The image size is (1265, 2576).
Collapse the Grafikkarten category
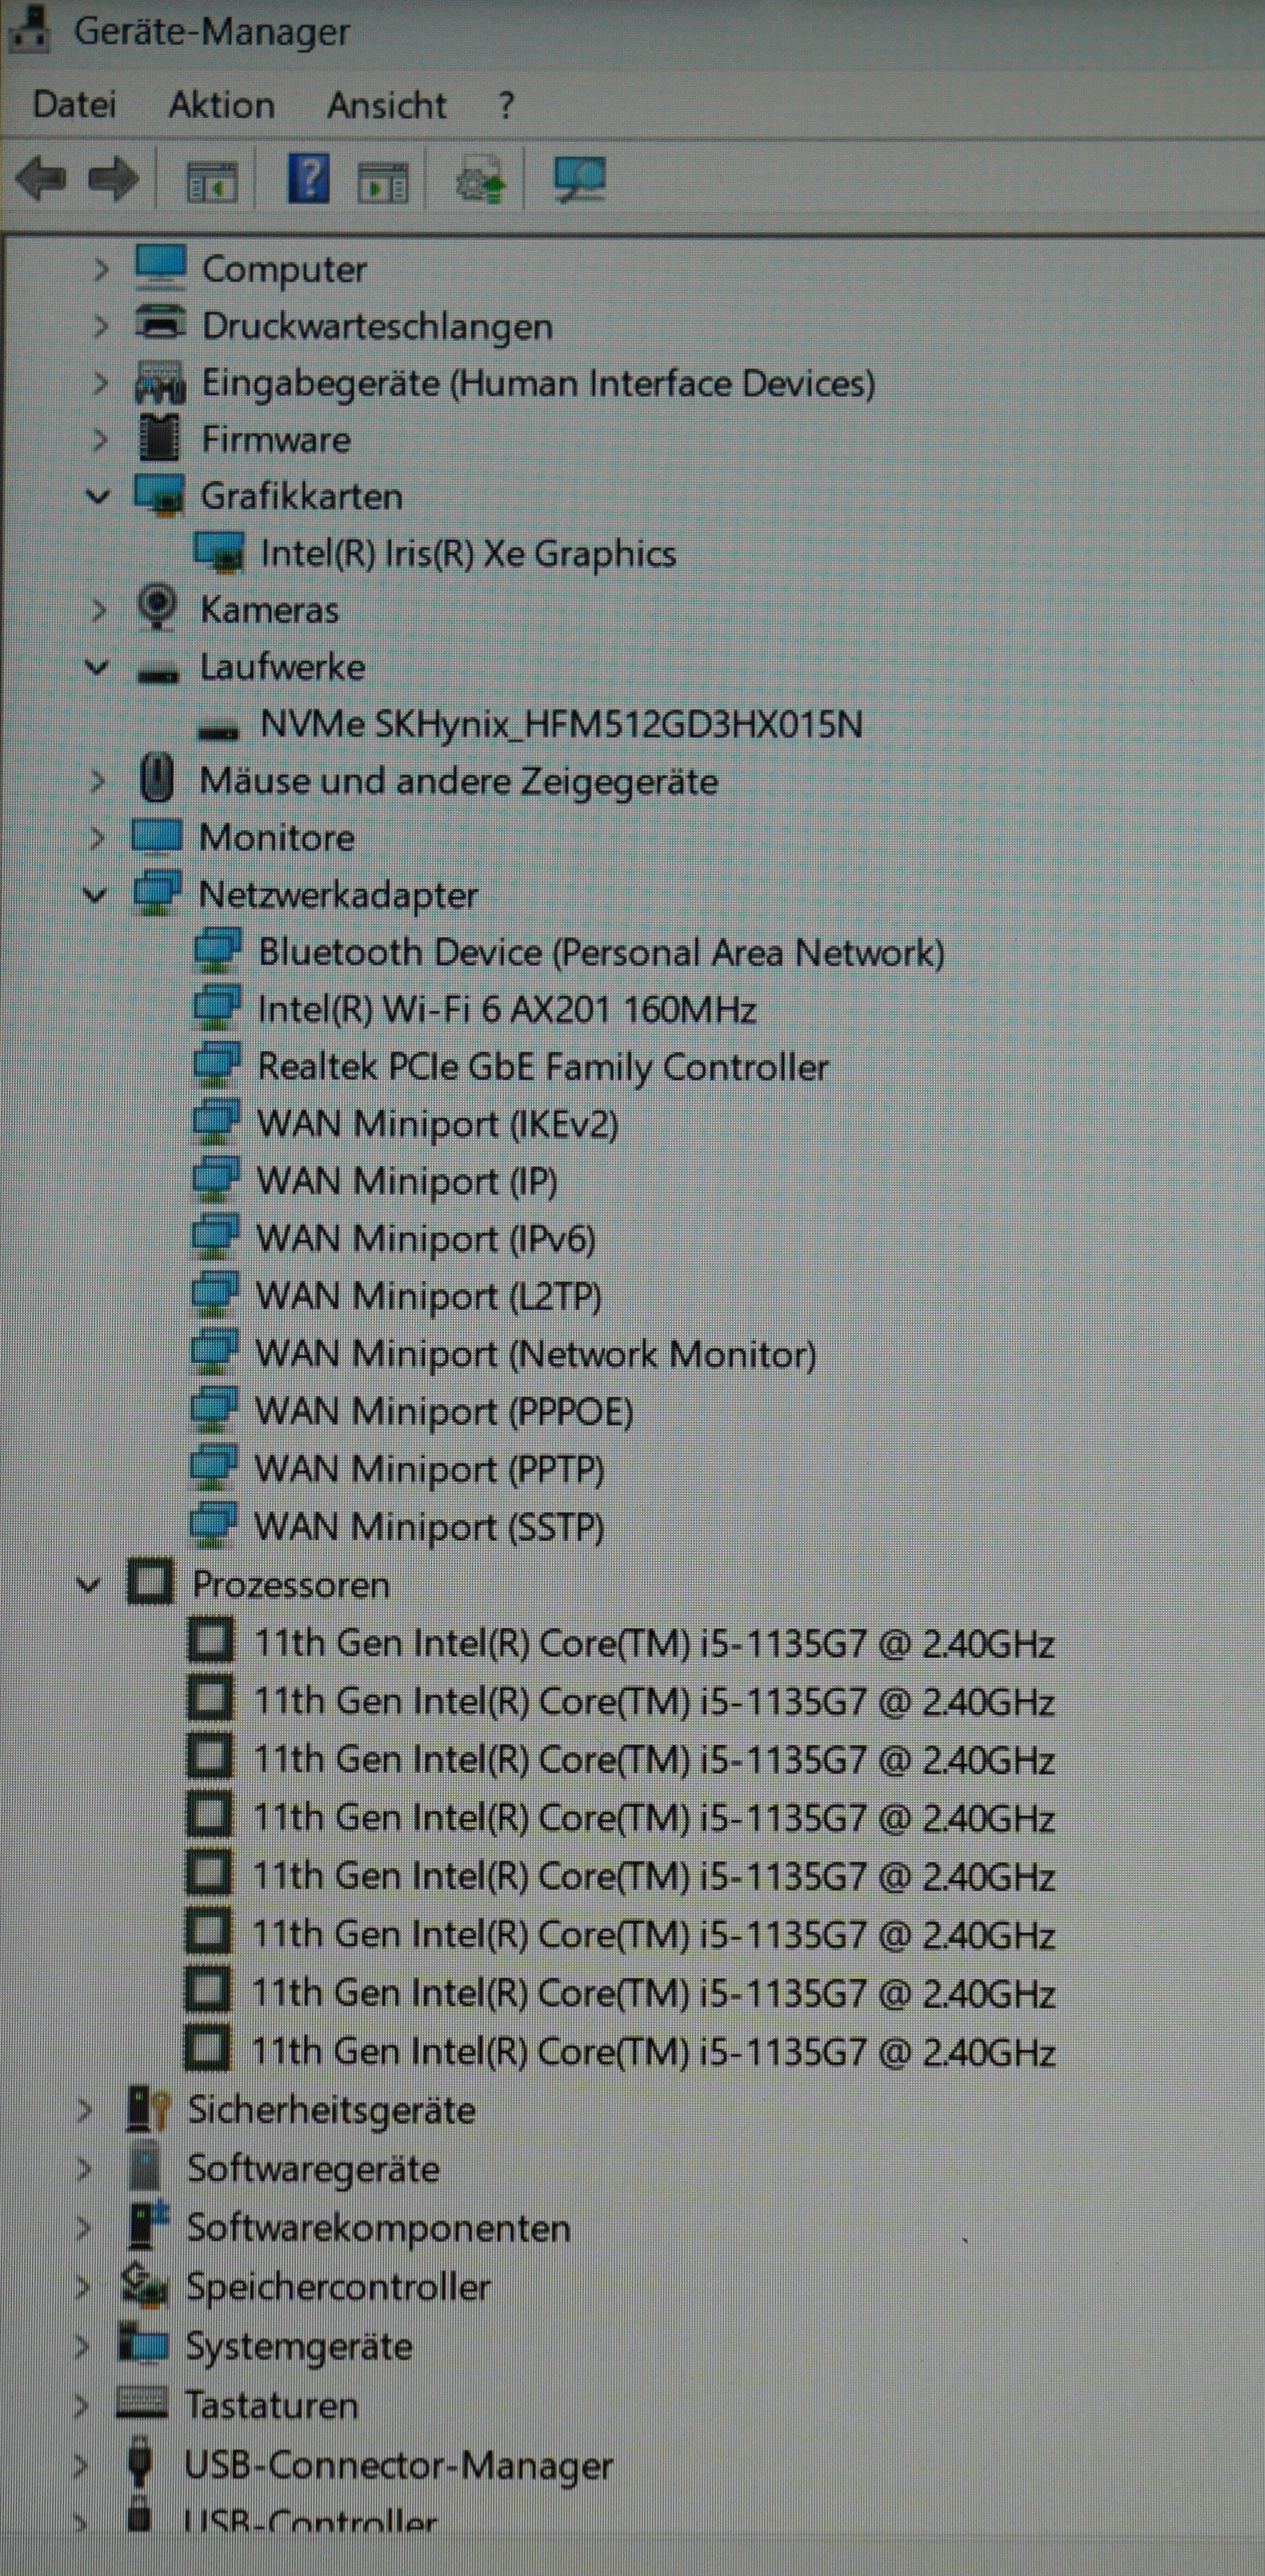[98, 496]
